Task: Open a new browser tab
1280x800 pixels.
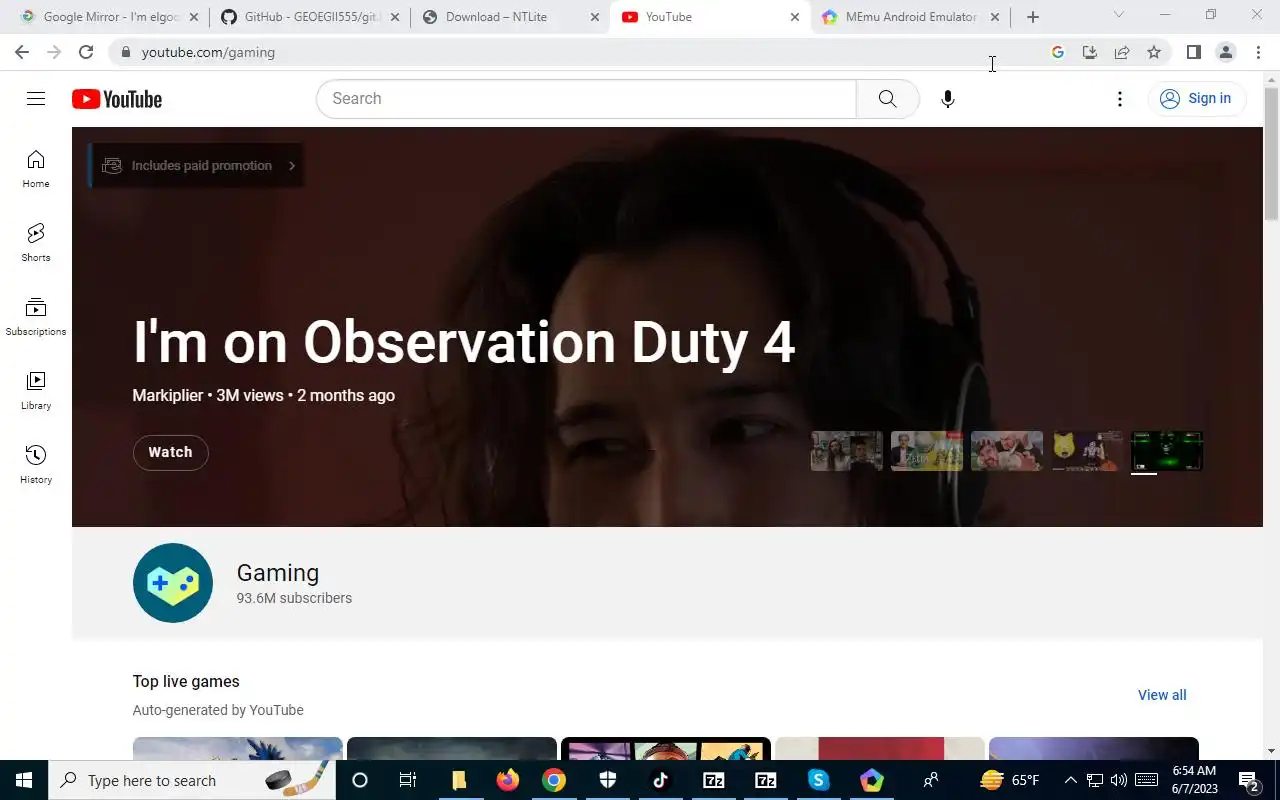Action: [x=1033, y=17]
